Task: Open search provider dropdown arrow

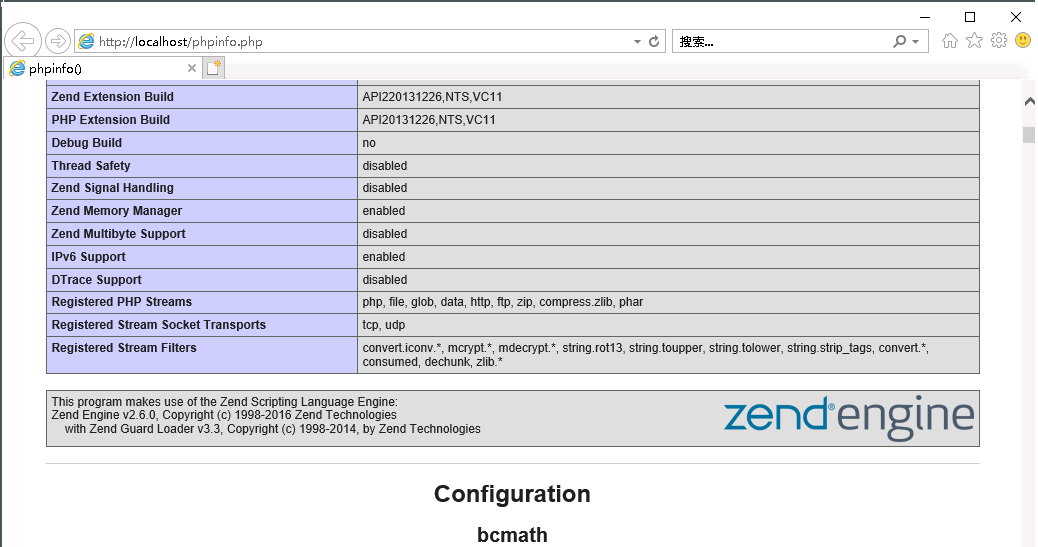Action: 915,42
